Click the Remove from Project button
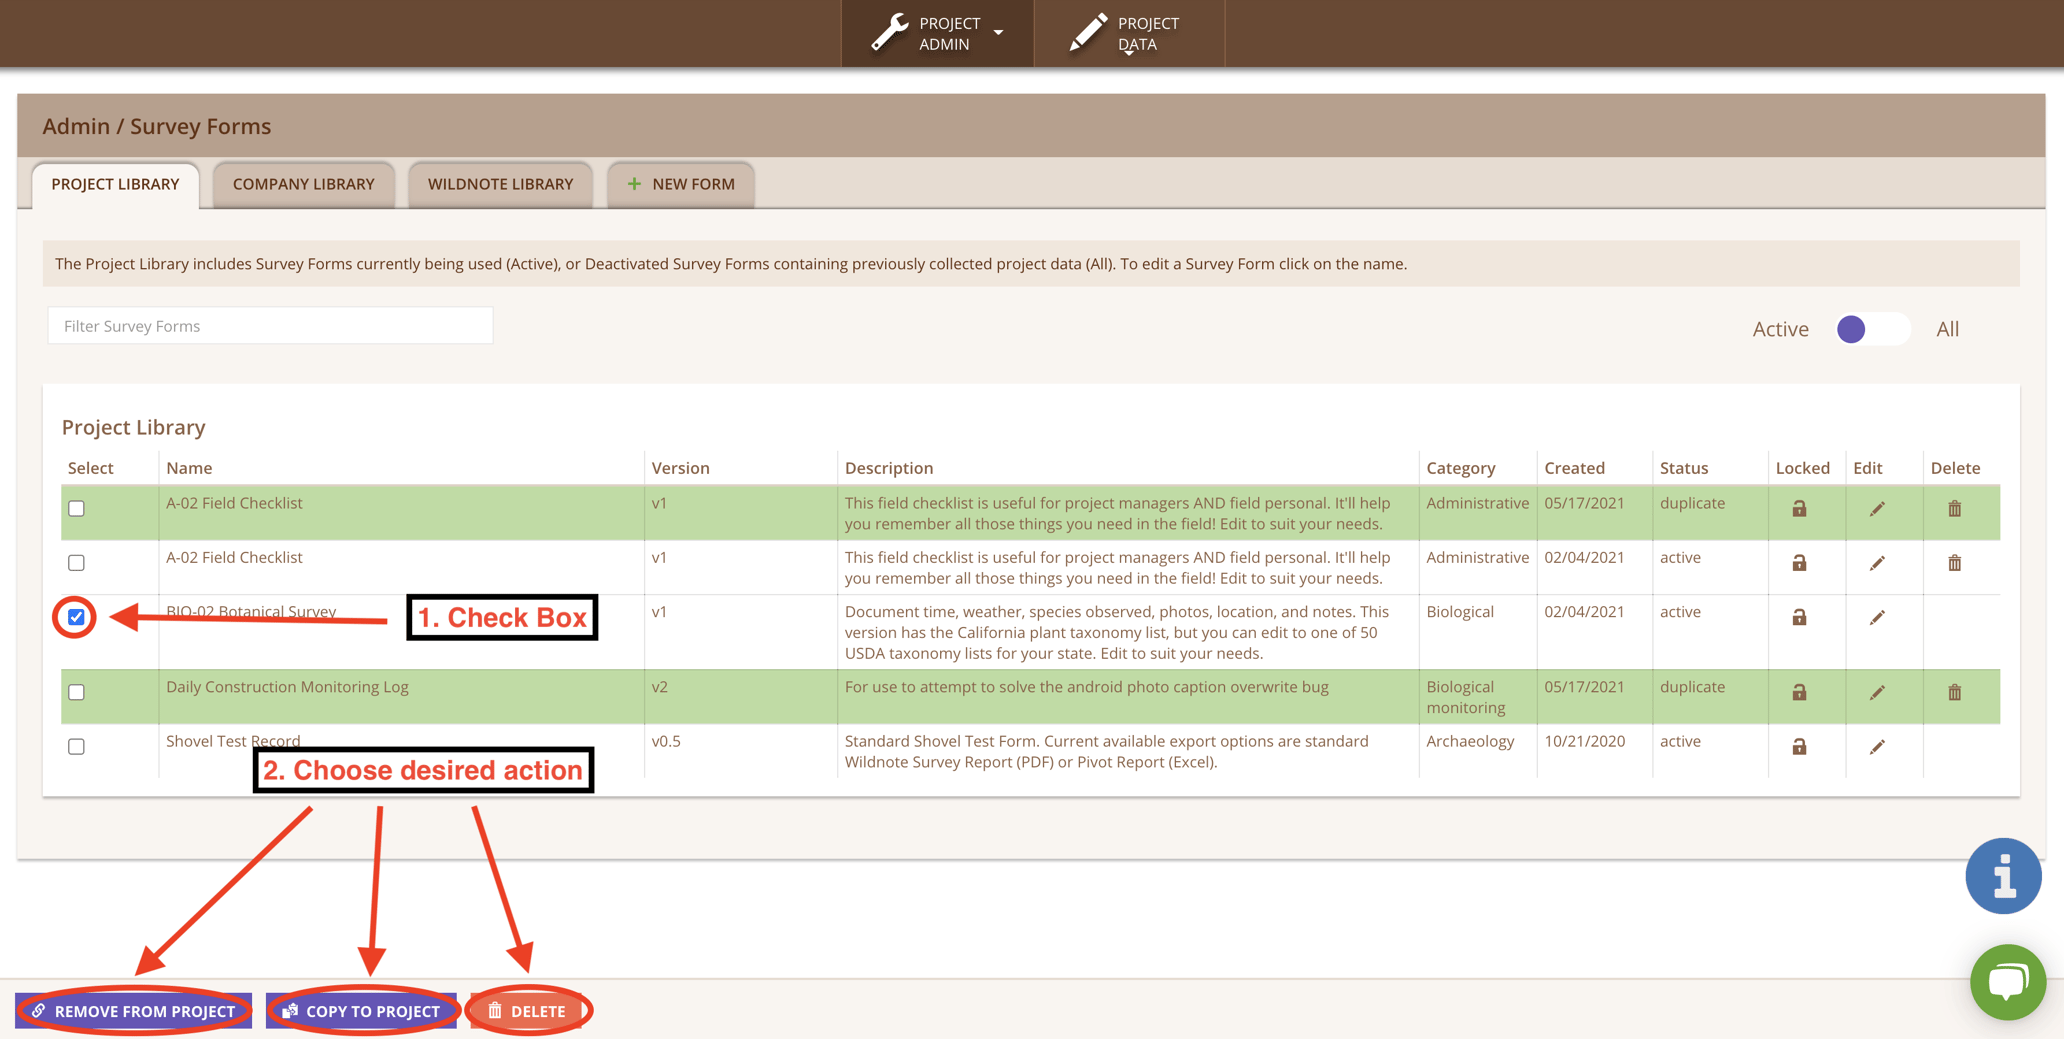 (134, 1011)
